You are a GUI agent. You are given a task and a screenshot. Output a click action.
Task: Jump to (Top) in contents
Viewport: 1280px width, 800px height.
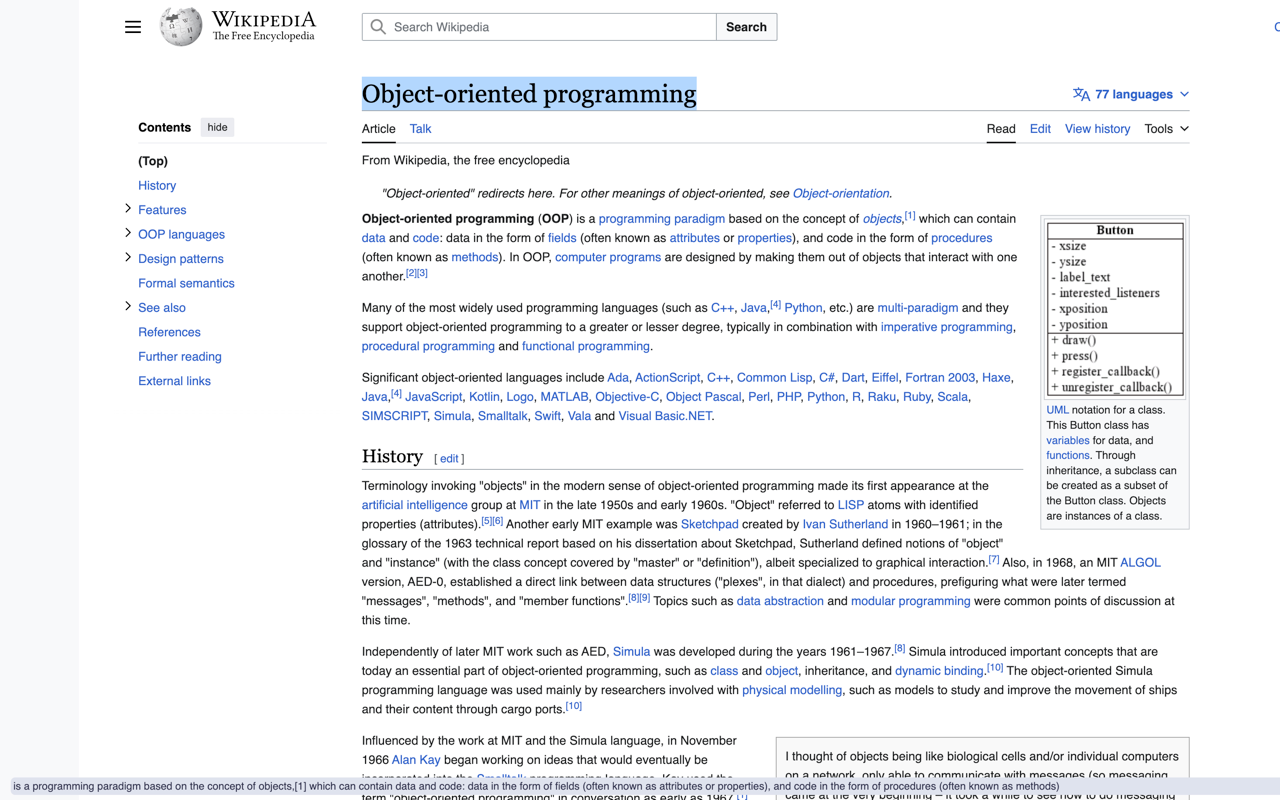[x=153, y=161]
